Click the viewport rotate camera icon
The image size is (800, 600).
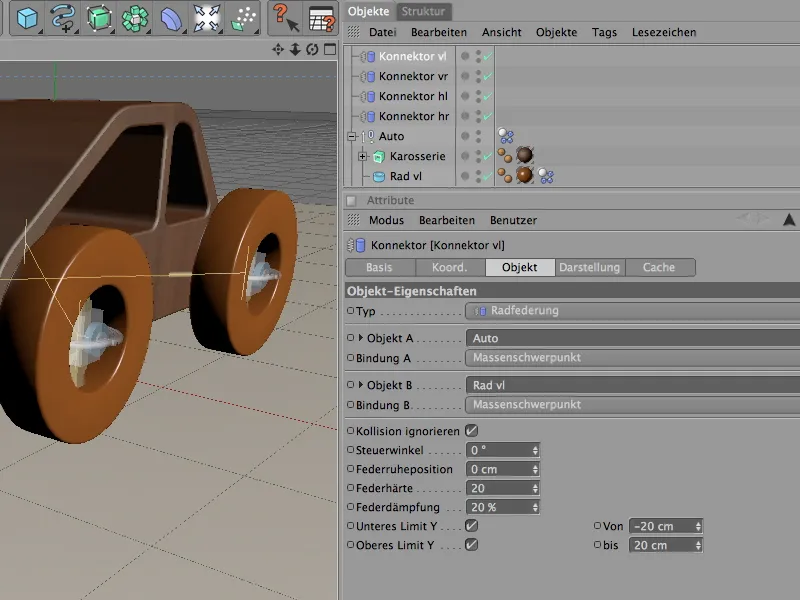[312, 50]
